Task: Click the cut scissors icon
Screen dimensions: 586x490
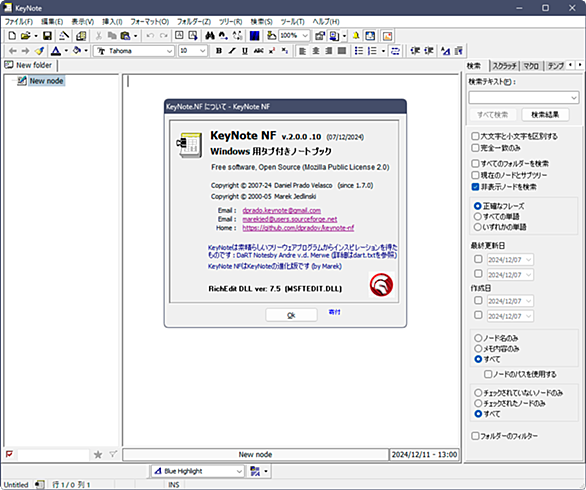Action: pyautogui.click(x=99, y=36)
